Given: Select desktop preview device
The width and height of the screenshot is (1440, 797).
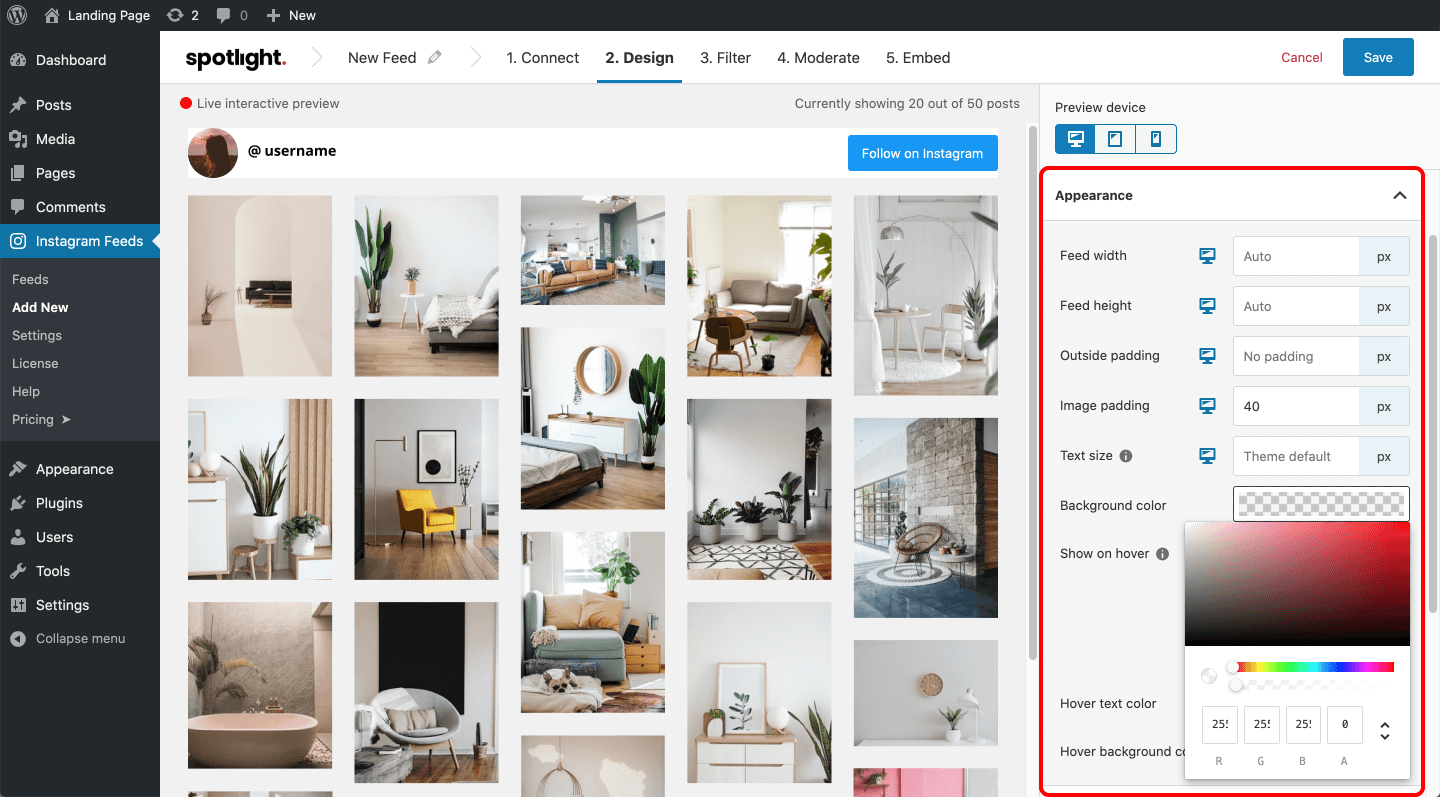Looking at the screenshot, I should (1076, 139).
